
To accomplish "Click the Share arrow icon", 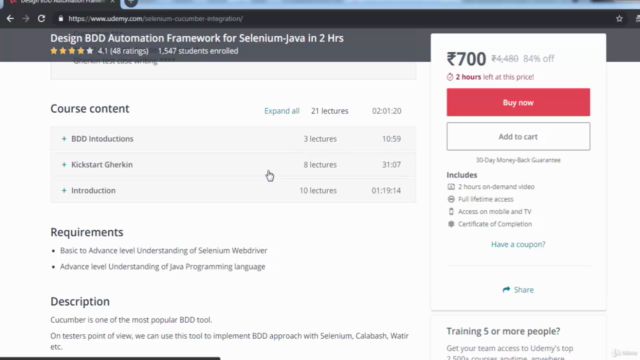I will 506,289.
